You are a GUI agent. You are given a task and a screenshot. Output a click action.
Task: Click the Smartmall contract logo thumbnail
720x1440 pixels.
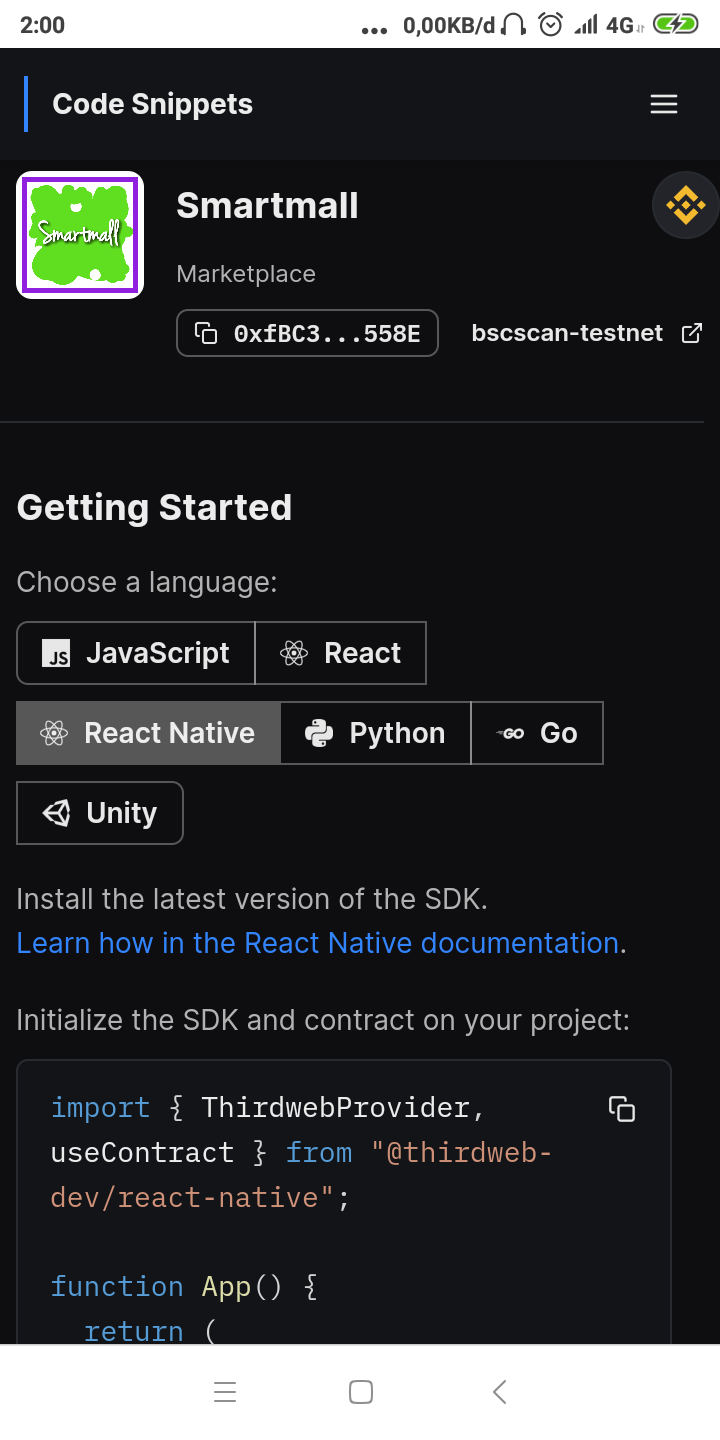point(80,235)
